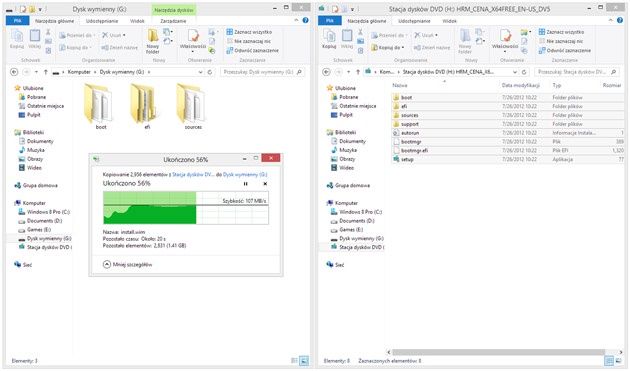
Task: Click Komputer breadcrumb in left address bar
Action: [x=79, y=72]
